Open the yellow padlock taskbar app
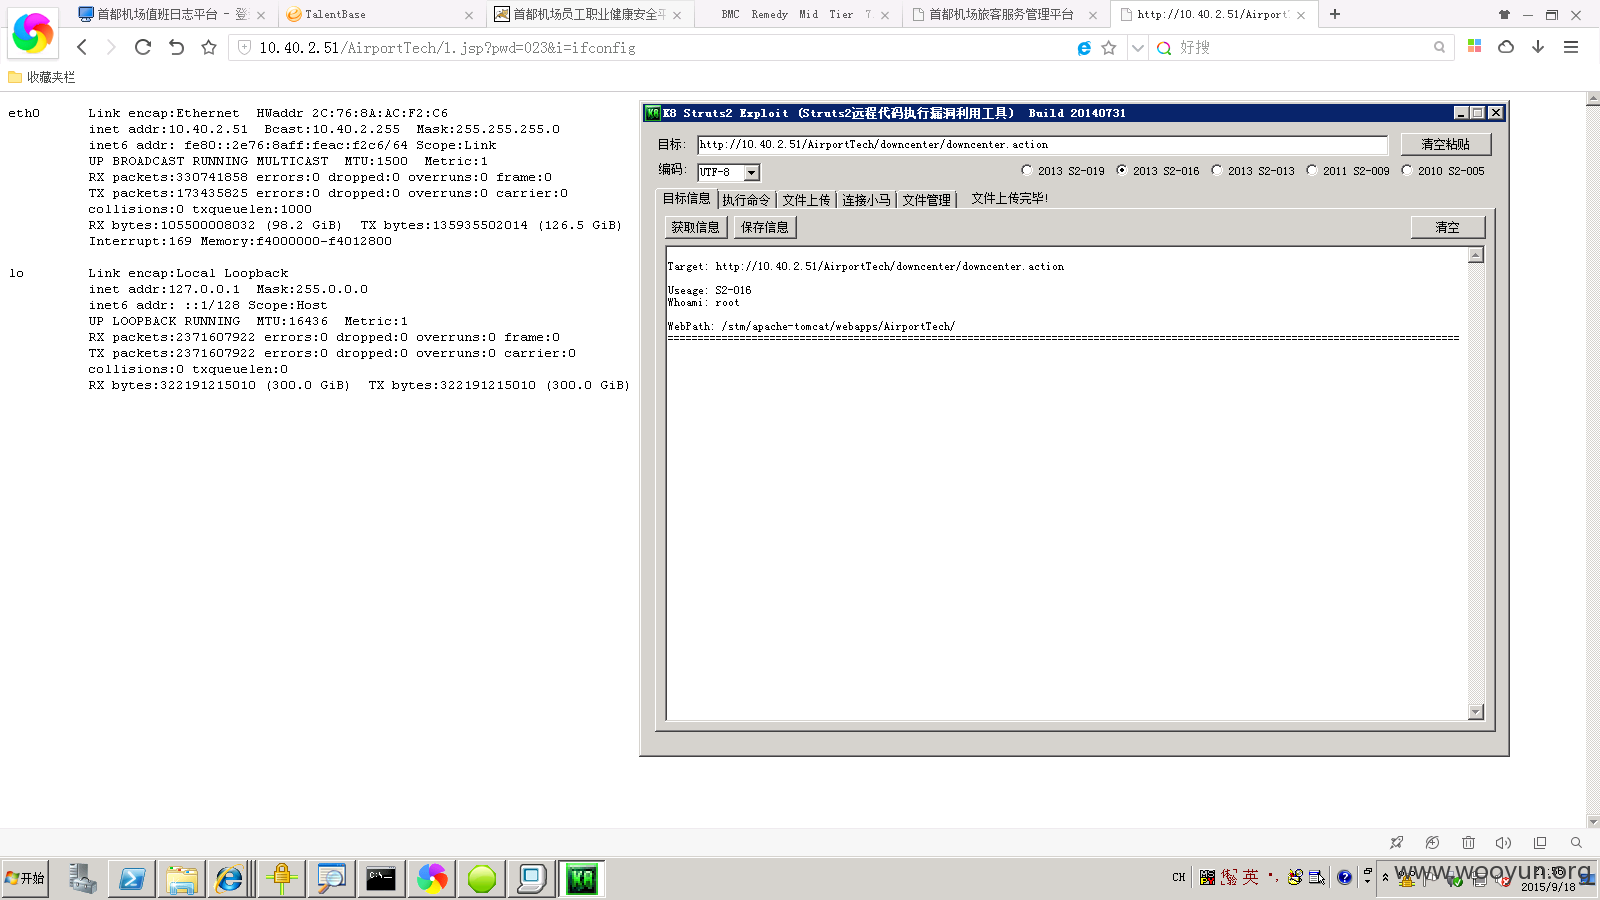Screen dimensions: 1600x900 click(x=282, y=878)
